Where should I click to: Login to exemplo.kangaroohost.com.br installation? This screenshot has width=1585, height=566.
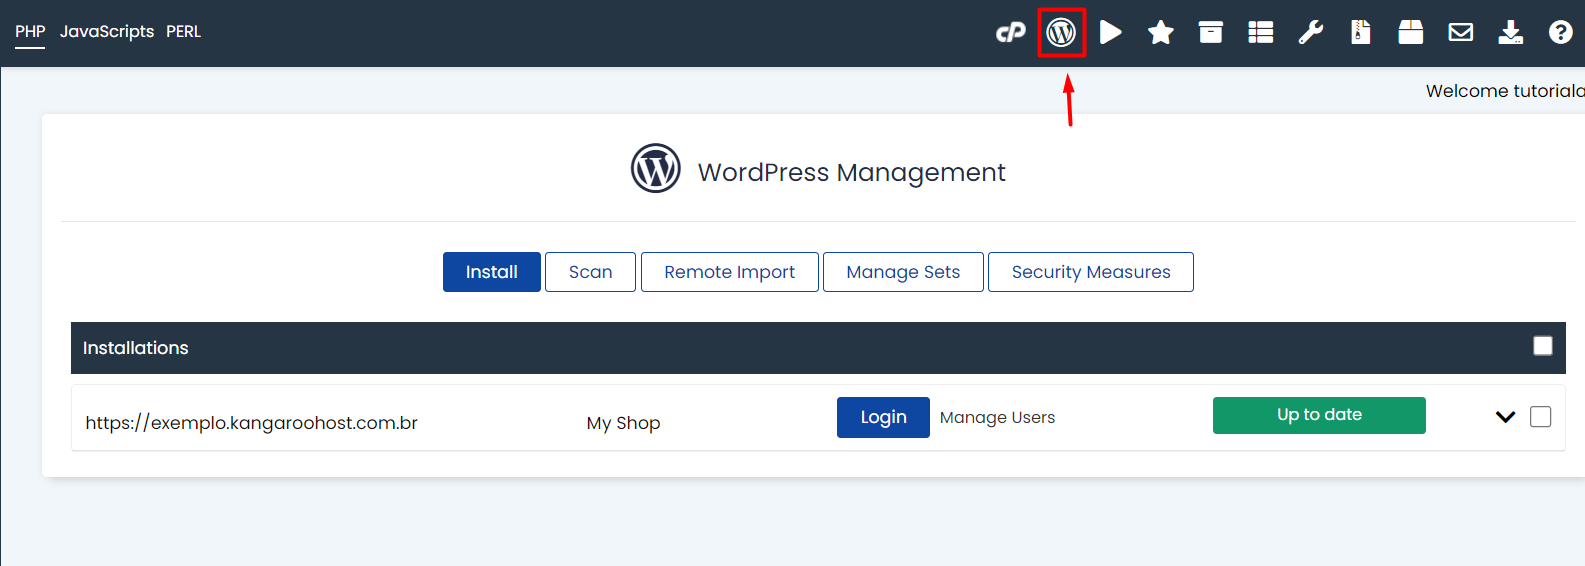[x=883, y=417]
